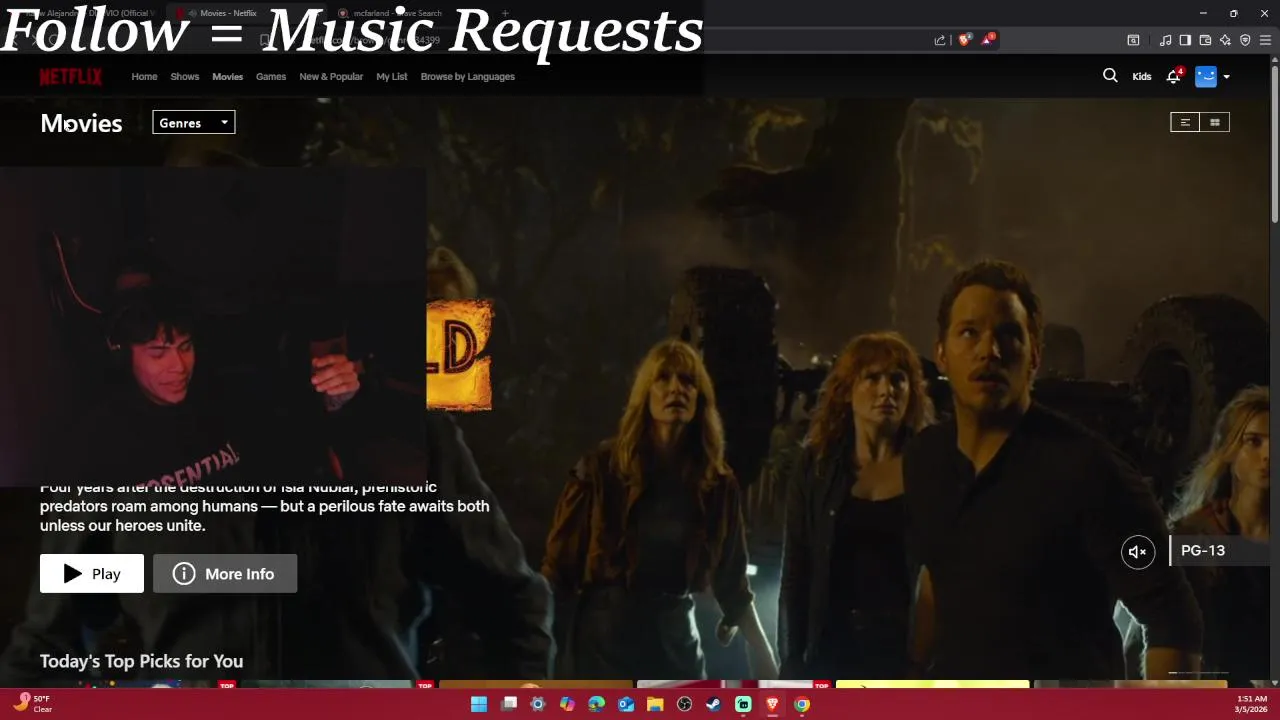Open Netflix notifications bell
The image size is (1280, 720).
click(1174, 76)
